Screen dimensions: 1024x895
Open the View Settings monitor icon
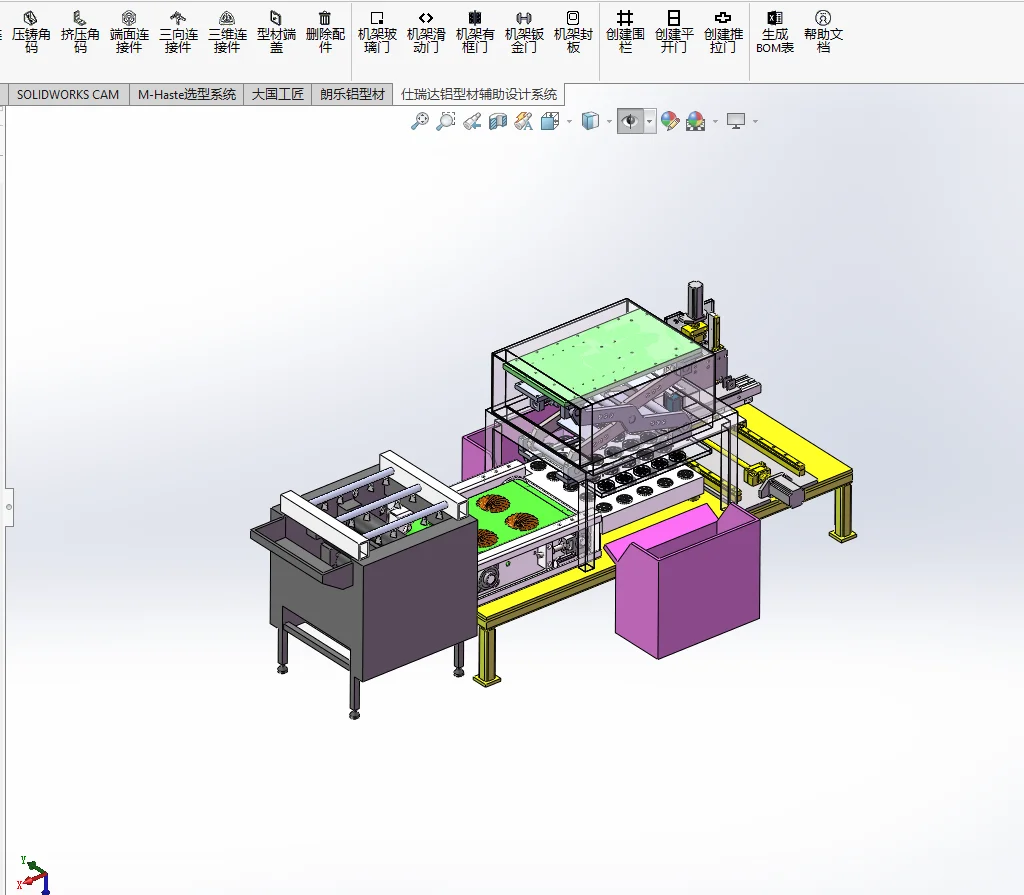pyautogui.click(x=736, y=121)
